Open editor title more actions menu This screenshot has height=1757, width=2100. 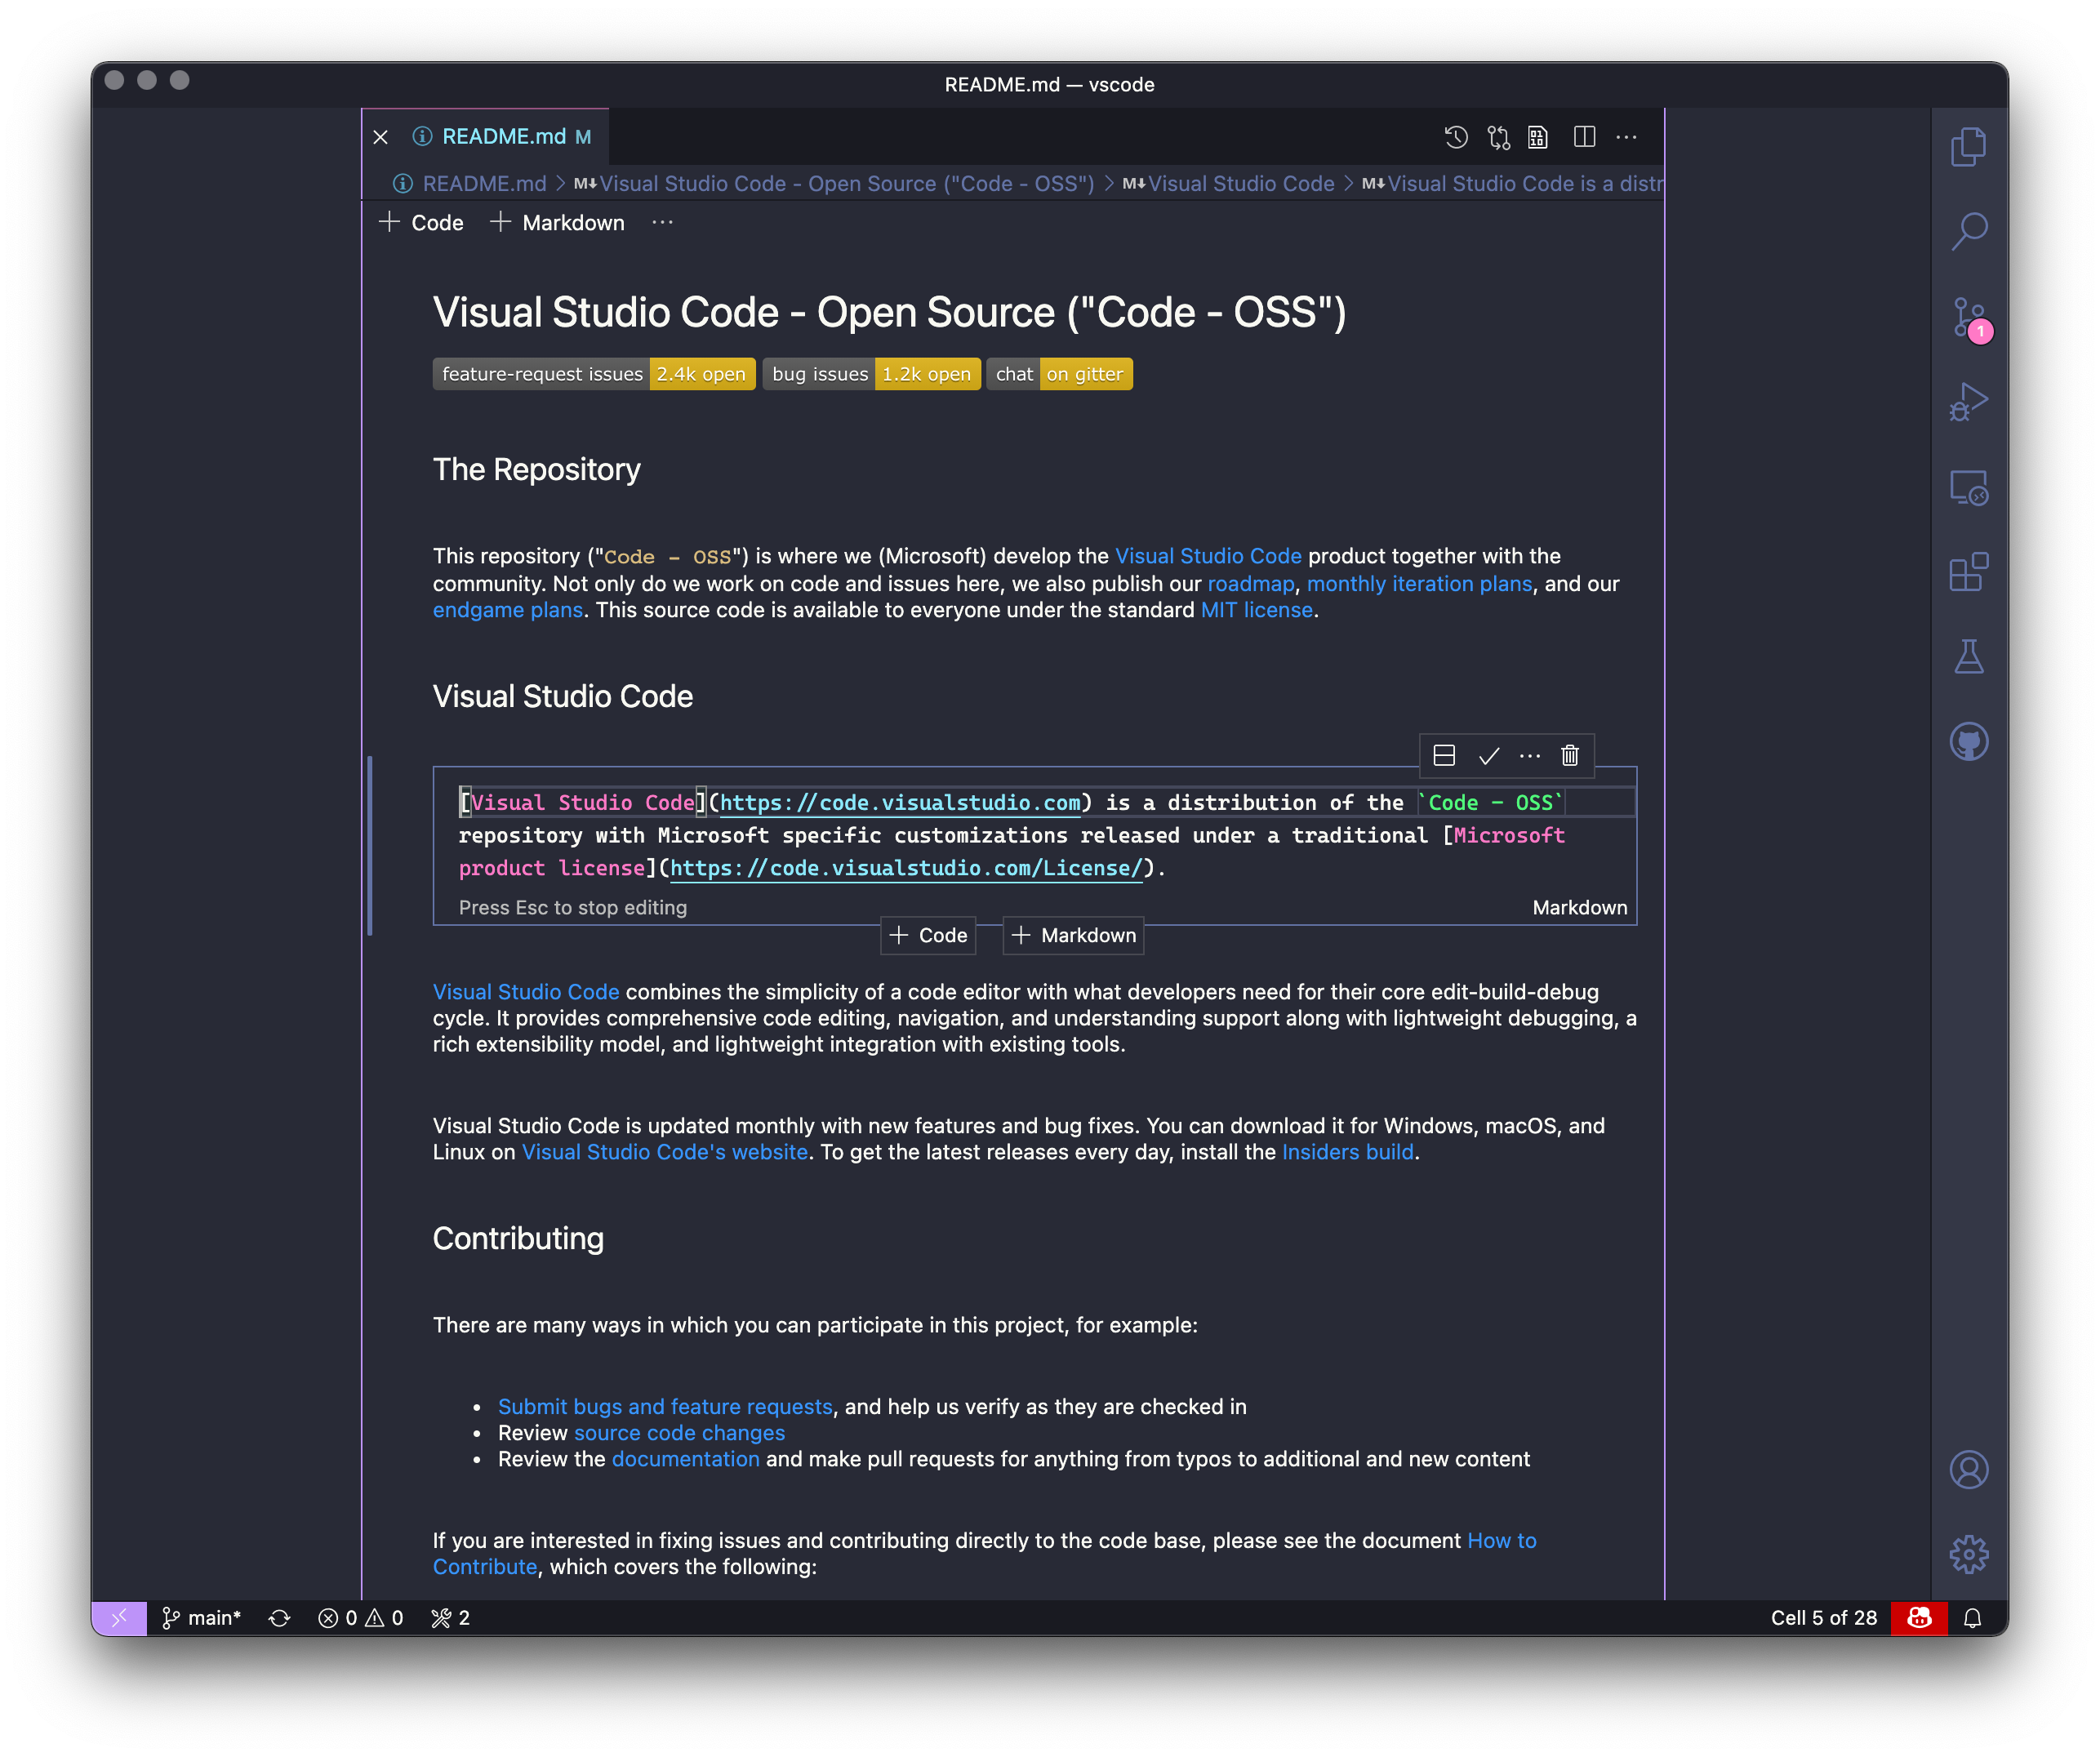tap(1626, 137)
